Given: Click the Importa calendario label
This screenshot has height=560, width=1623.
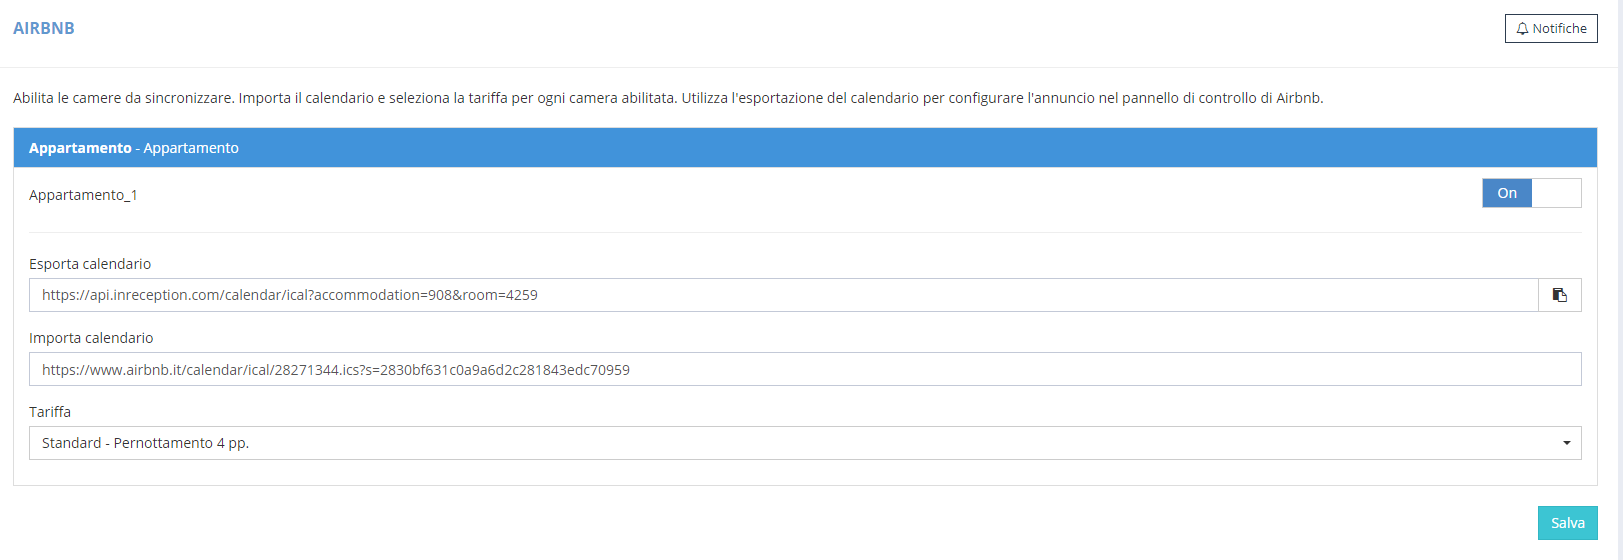Looking at the screenshot, I should tap(91, 338).
